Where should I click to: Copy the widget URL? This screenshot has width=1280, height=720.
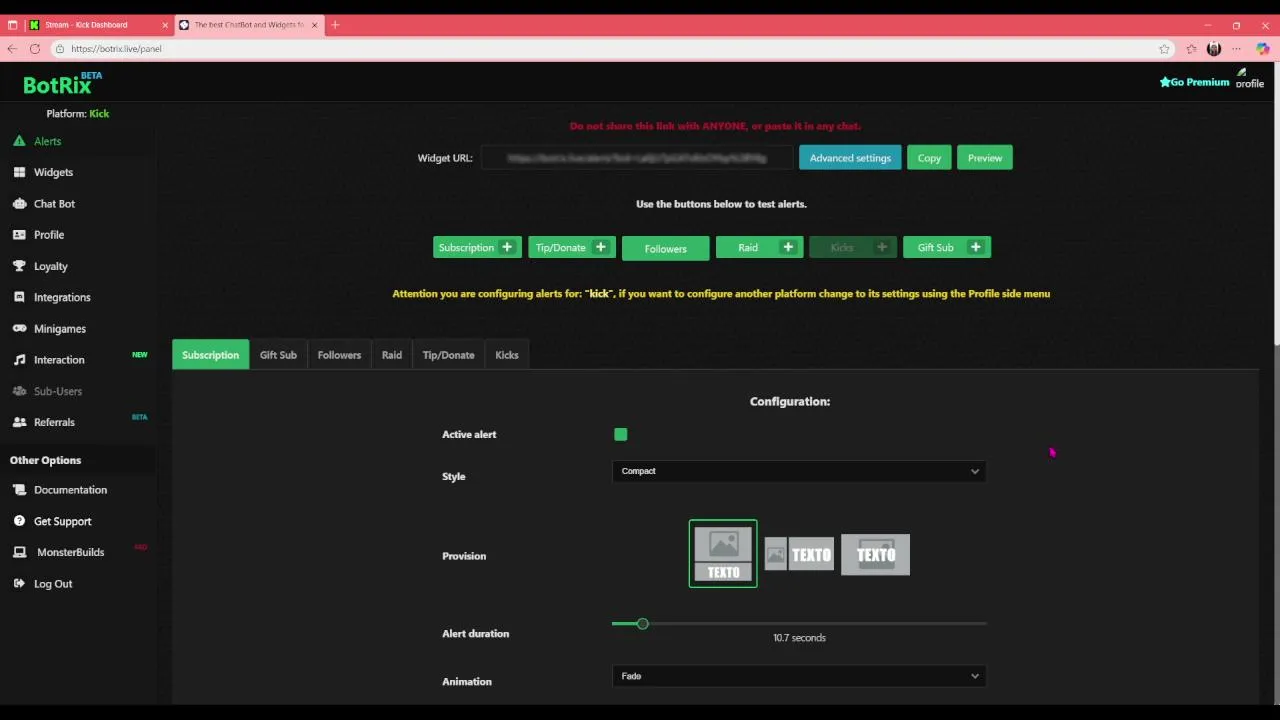(929, 158)
